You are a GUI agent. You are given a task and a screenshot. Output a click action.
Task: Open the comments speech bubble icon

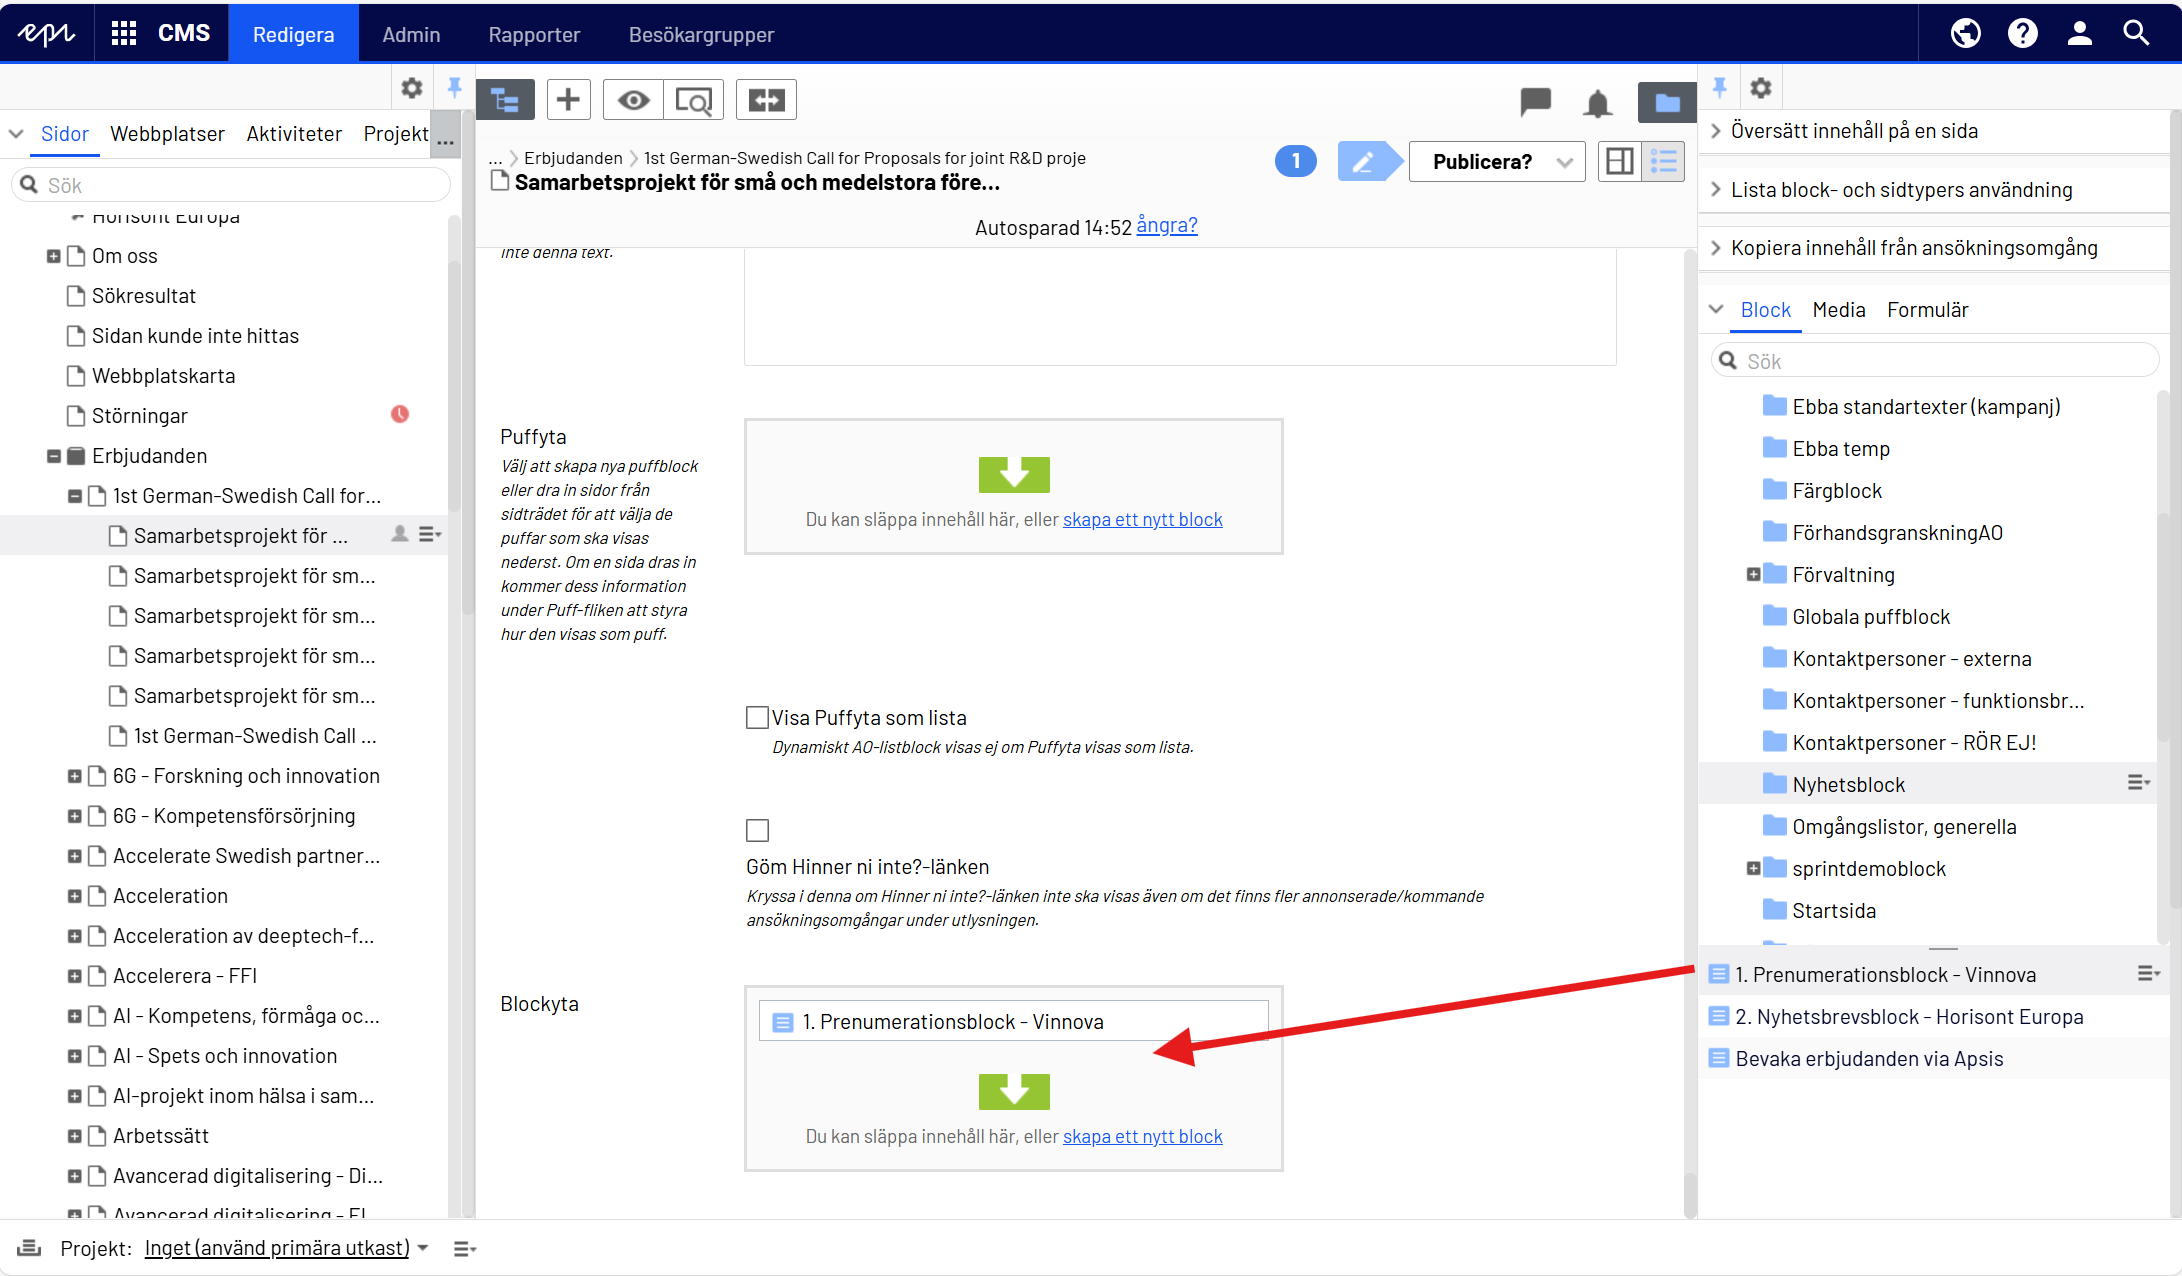(x=1535, y=101)
